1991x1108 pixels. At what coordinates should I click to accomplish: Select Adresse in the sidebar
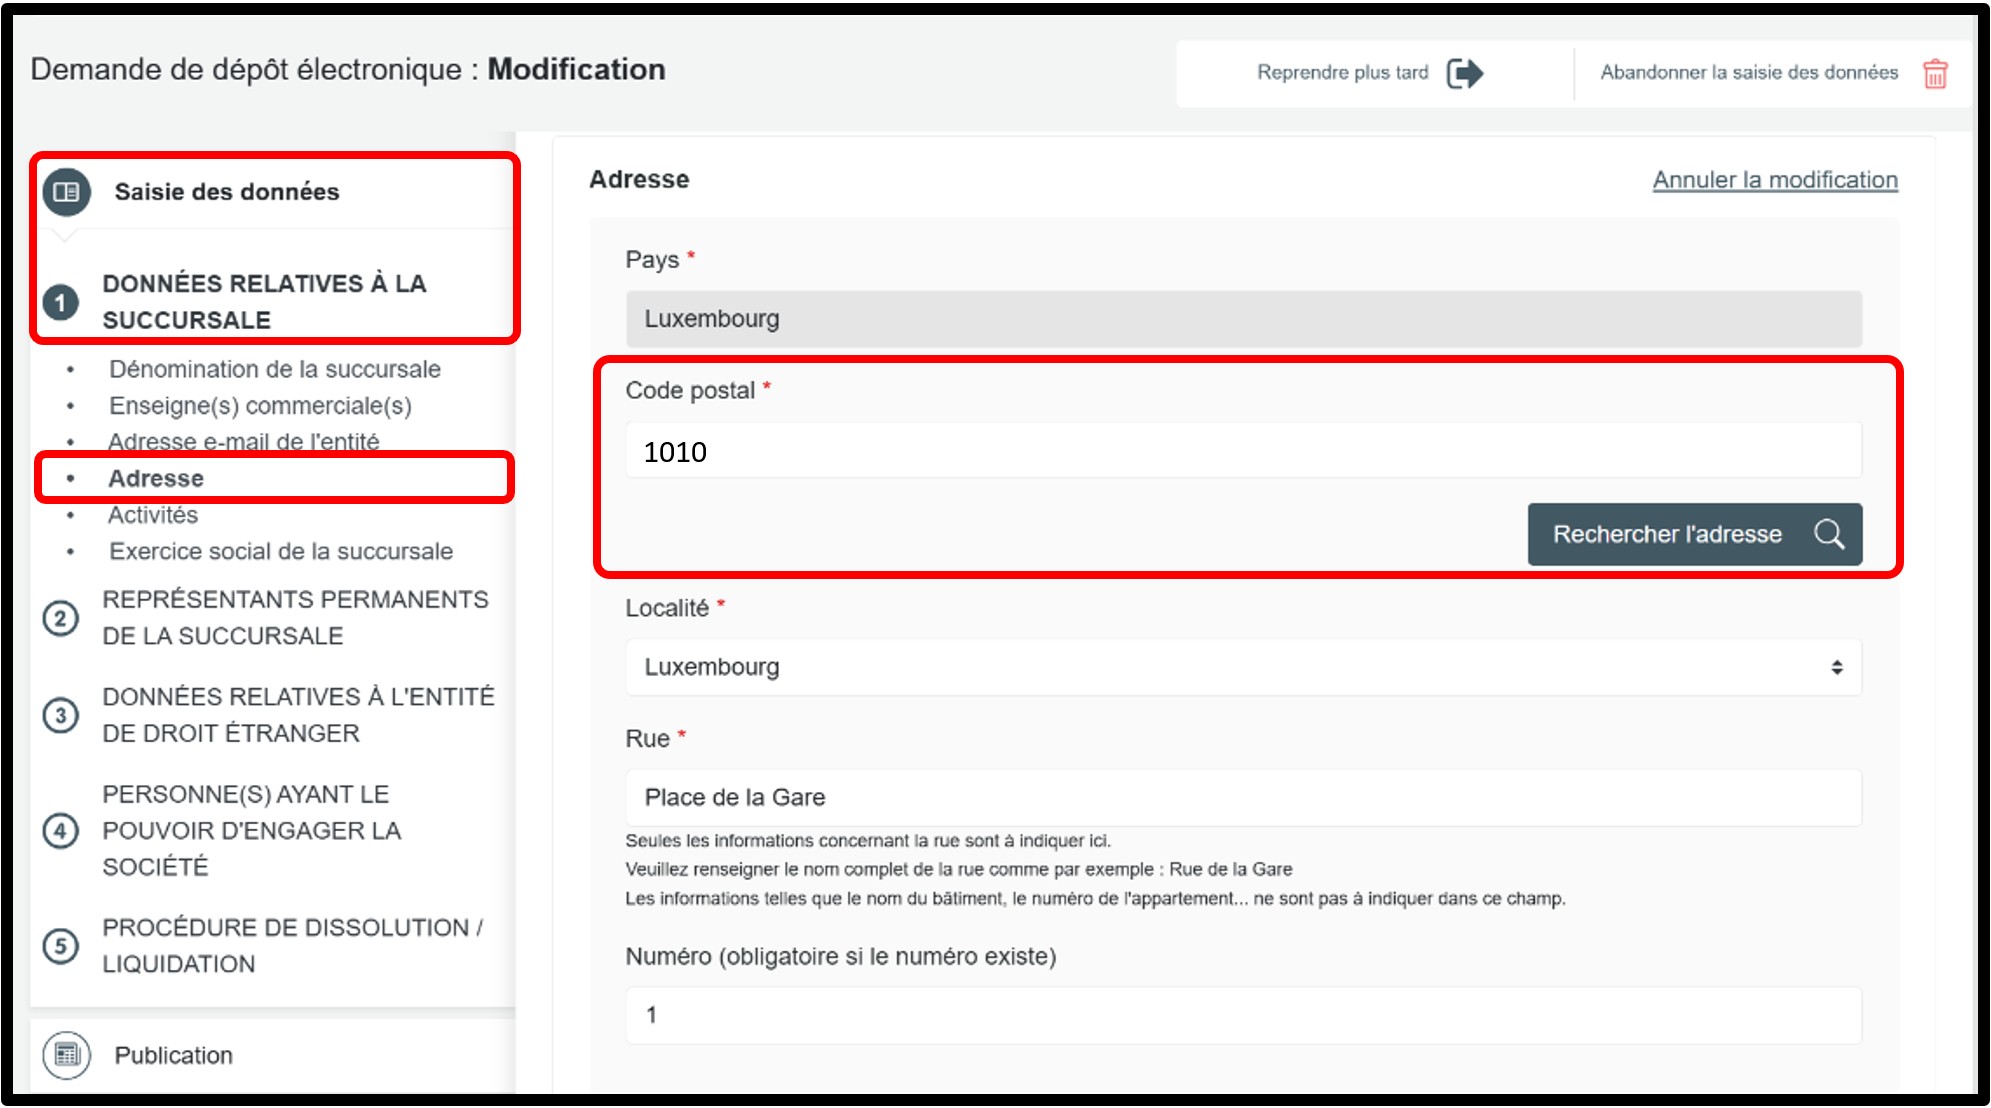(156, 478)
